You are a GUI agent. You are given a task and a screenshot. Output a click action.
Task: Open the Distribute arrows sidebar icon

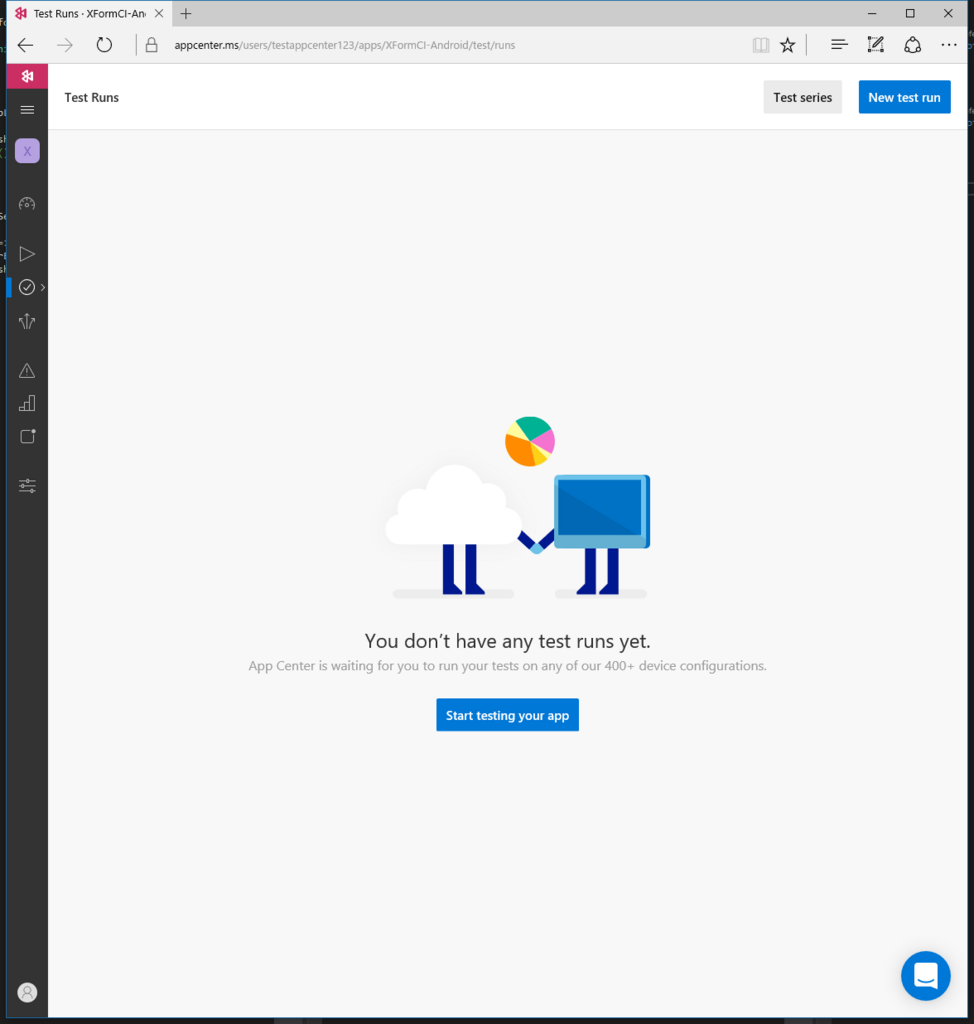[x=27, y=321]
